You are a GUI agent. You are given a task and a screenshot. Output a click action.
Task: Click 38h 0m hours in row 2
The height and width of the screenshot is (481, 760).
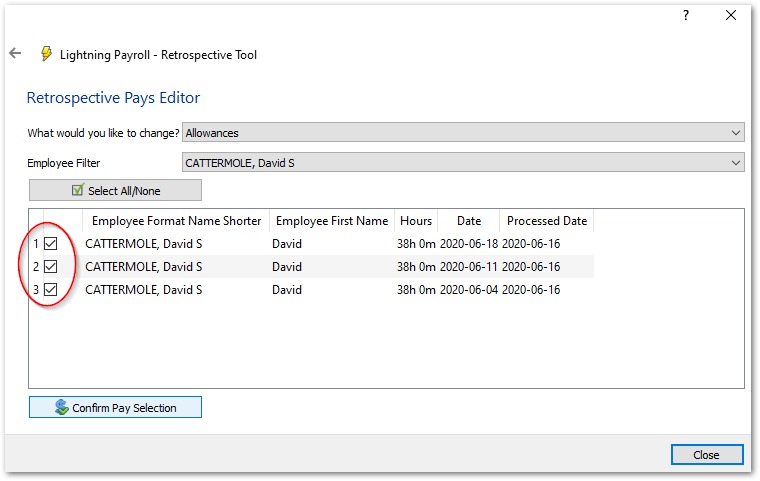[416, 267]
